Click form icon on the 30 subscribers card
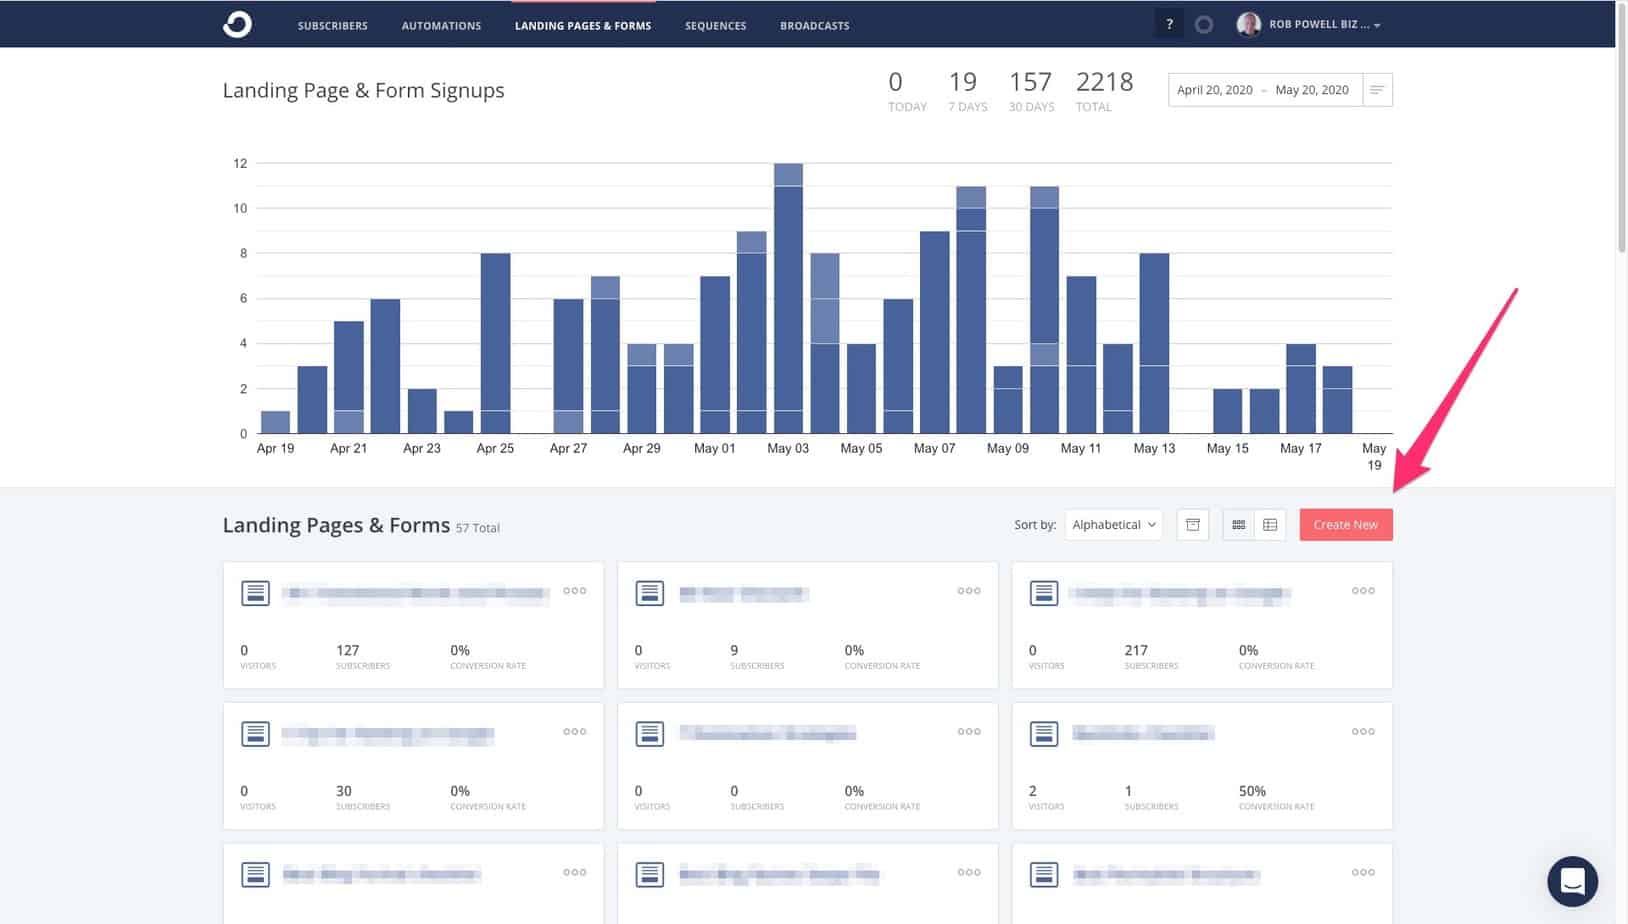1628x924 pixels. click(x=255, y=734)
